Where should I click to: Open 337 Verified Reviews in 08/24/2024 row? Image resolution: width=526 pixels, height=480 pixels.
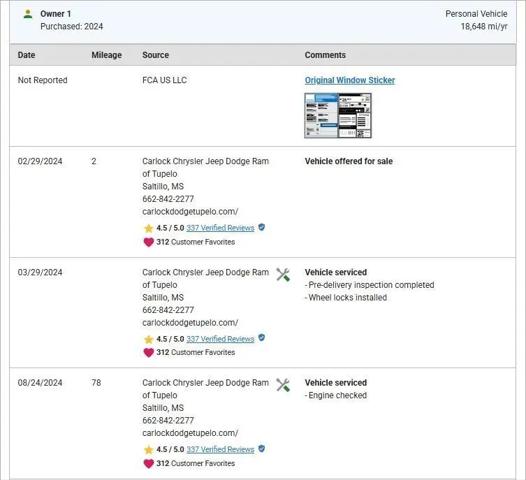(220, 449)
